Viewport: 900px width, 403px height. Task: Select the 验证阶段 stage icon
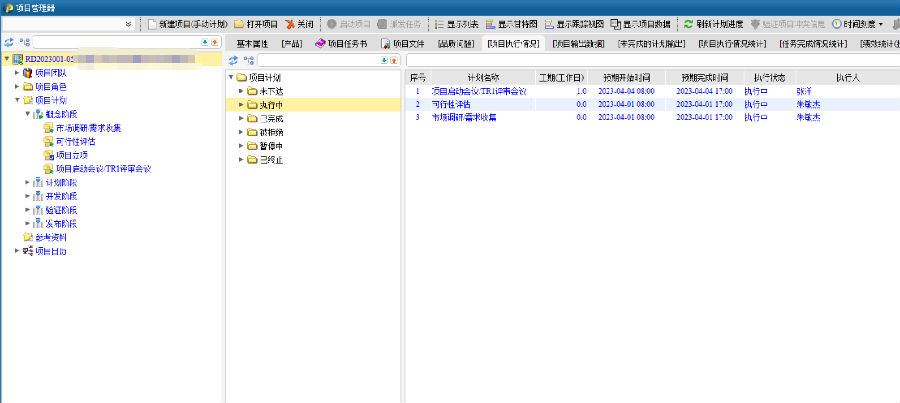pyautogui.click(x=38, y=210)
